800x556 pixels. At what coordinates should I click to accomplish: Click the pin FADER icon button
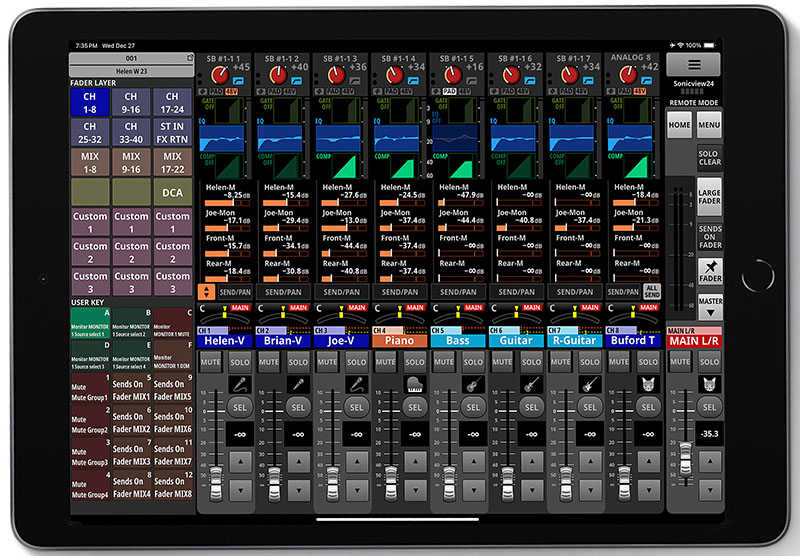[x=709, y=272]
